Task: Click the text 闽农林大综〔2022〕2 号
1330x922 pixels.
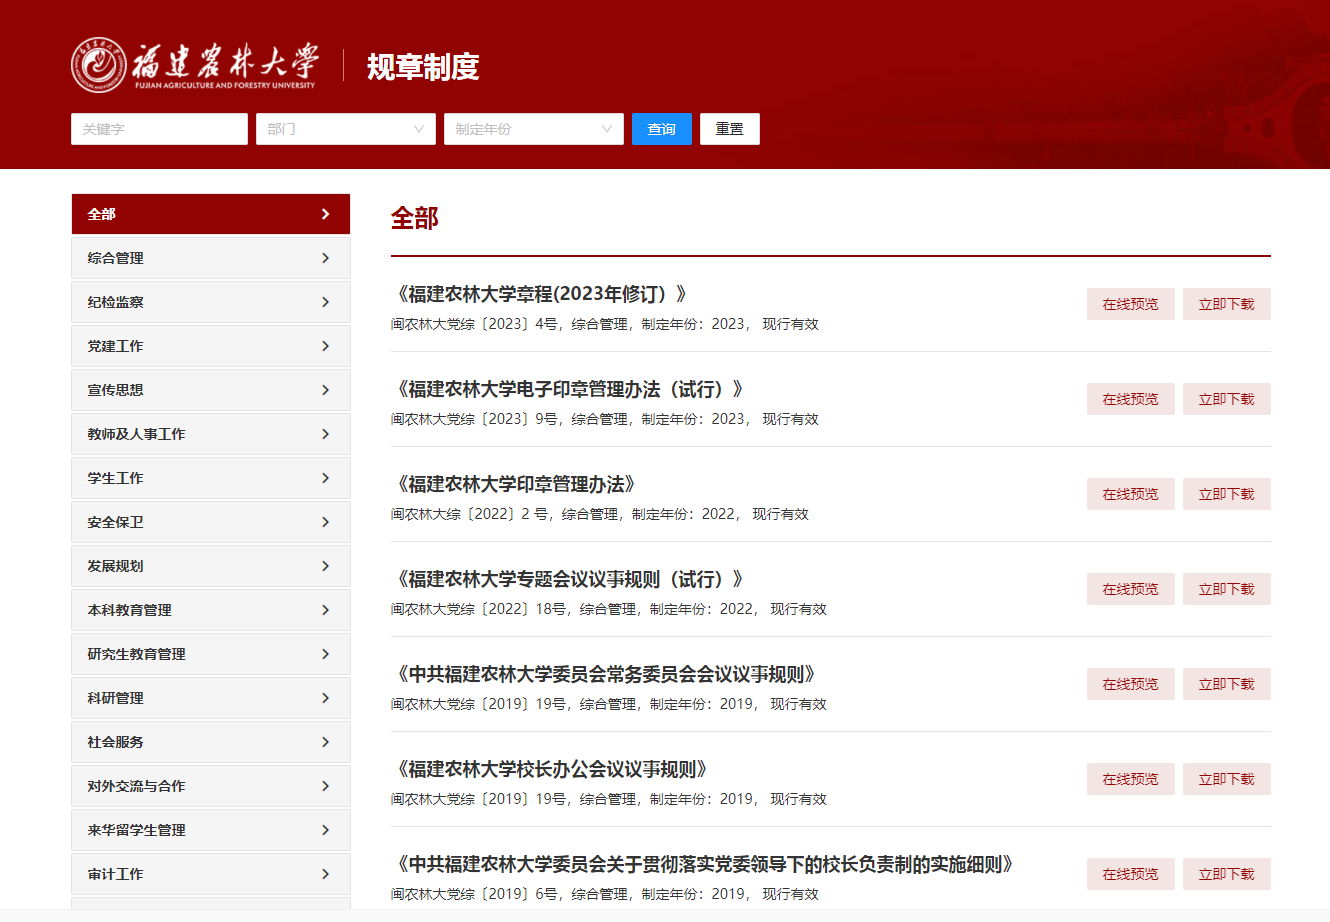Action: pyautogui.click(x=470, y=514)
